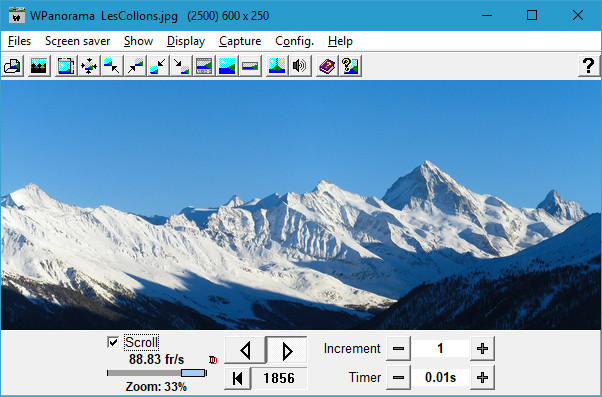Open the Help menu
Viewport: 602px width, 397px height.
(x=340, y=41)
